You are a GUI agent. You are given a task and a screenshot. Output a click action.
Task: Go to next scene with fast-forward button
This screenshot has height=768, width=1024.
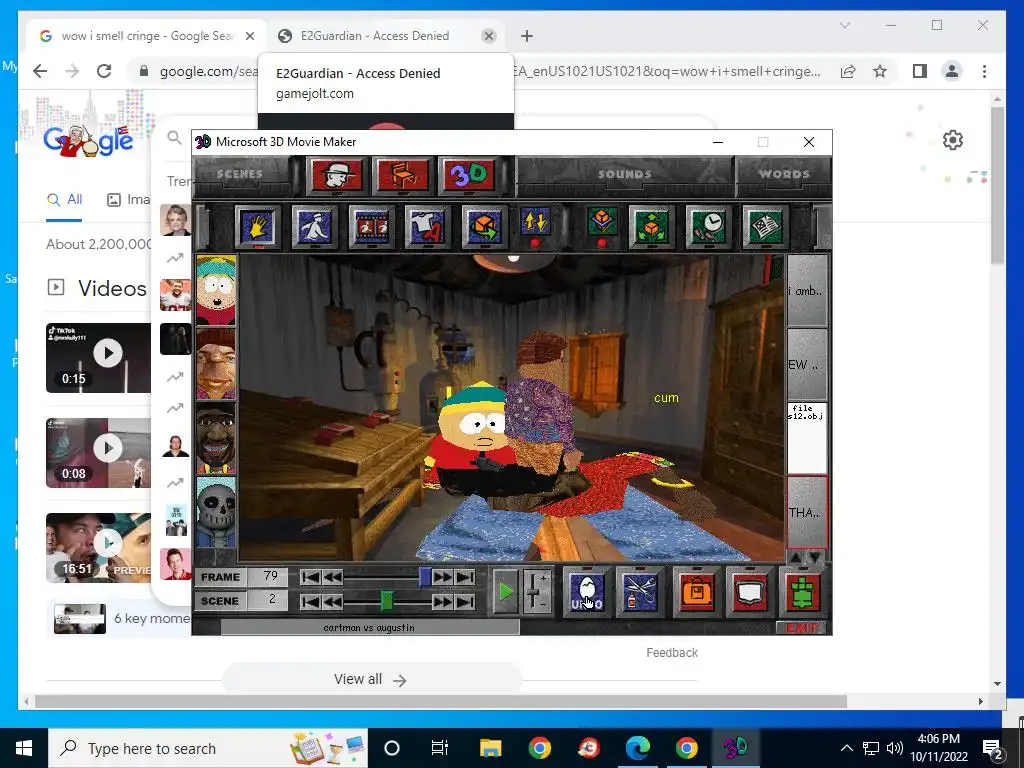coord(442,601)
